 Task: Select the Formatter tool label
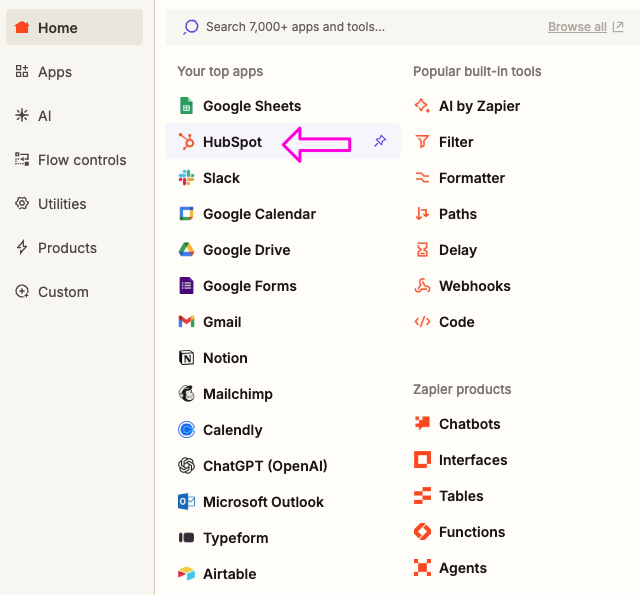472,178
